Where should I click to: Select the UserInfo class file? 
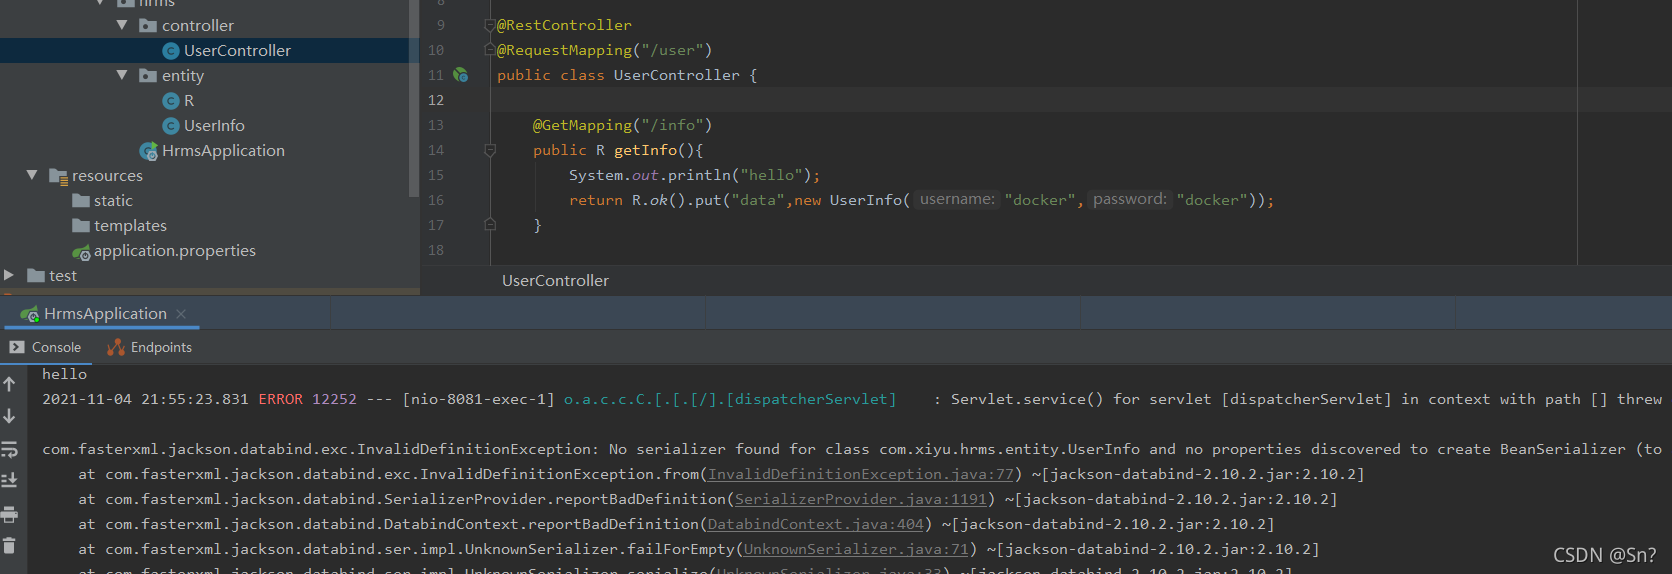coord(214,125)
